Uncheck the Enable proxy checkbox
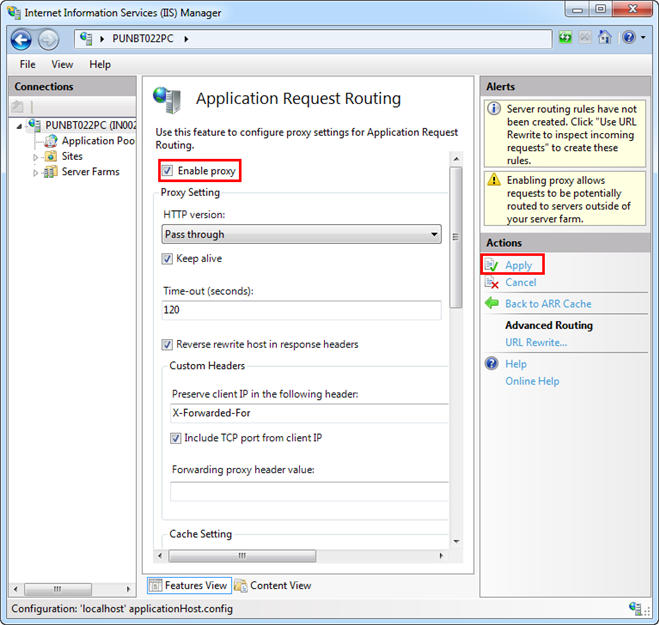Image resolution: width=659 pixels, height=625 pixels. point(167,171)
